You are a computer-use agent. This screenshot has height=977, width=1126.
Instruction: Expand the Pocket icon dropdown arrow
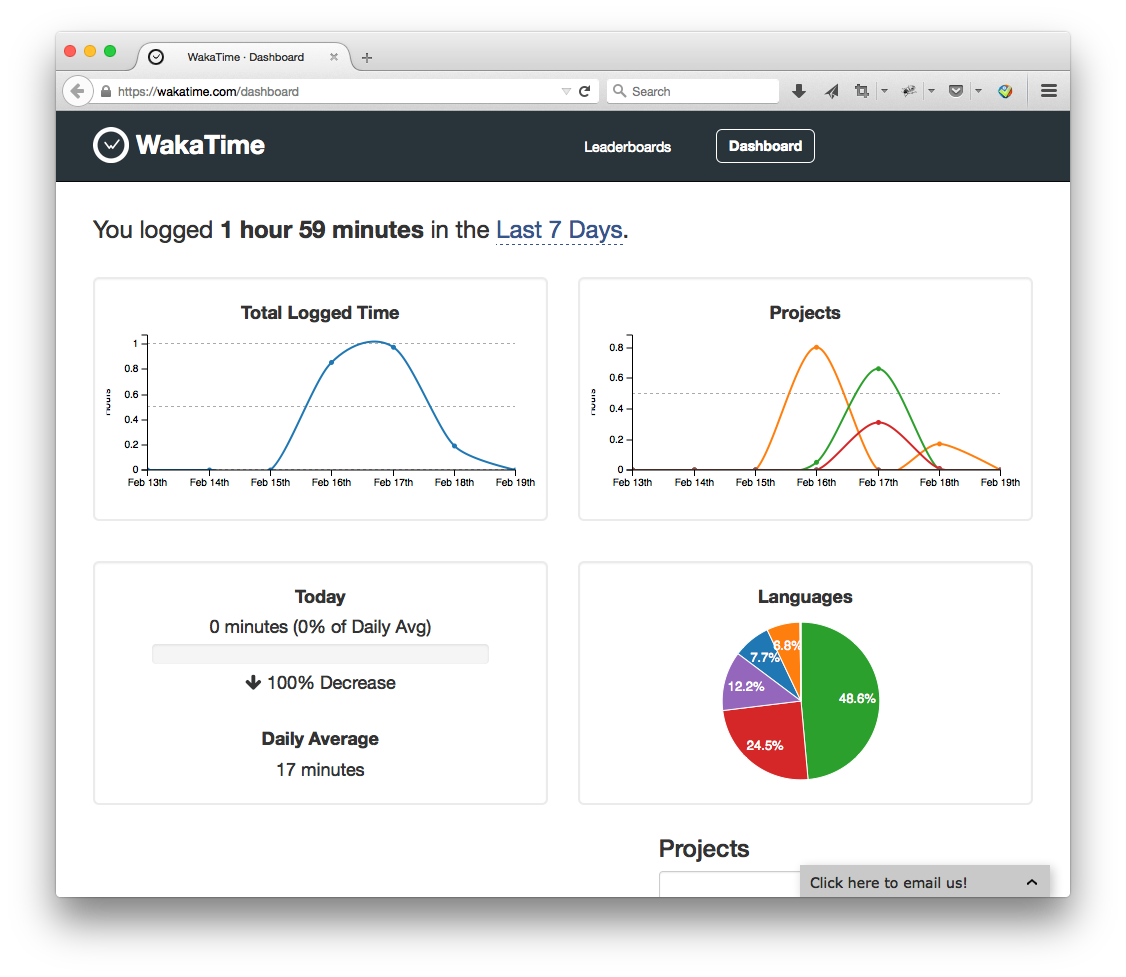(978, 91)
